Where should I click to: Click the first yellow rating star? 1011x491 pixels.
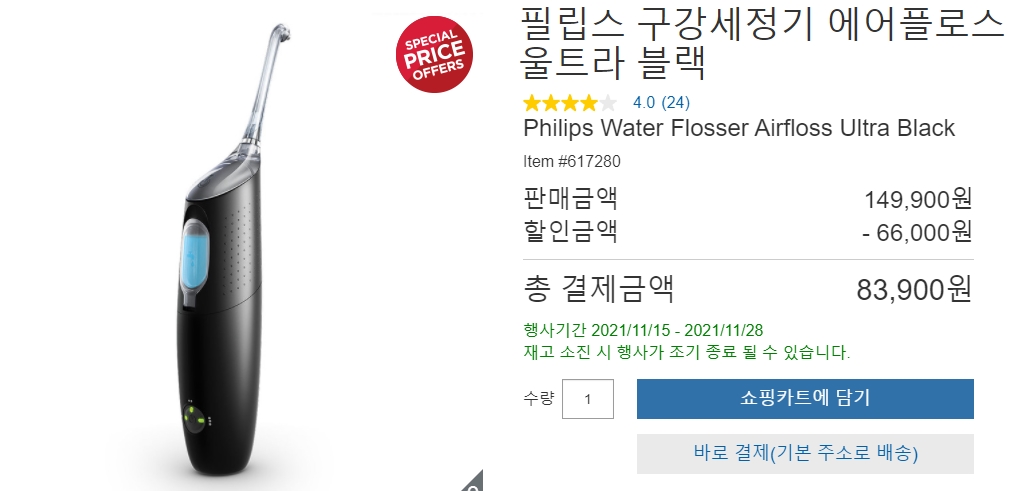(532, 102)
